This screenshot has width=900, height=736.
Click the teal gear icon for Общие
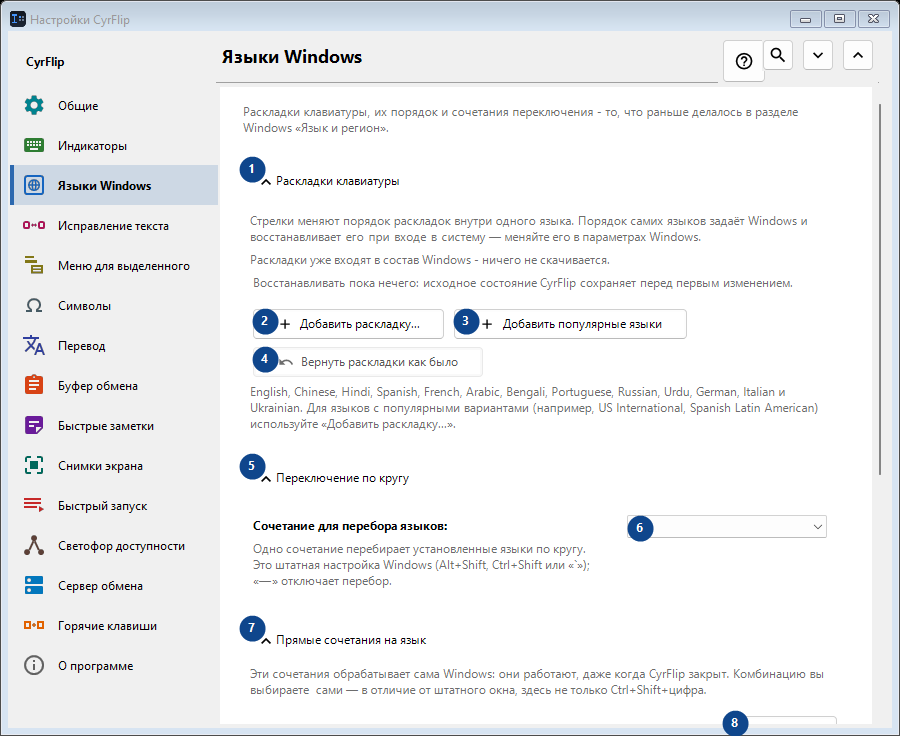[34, 106]
